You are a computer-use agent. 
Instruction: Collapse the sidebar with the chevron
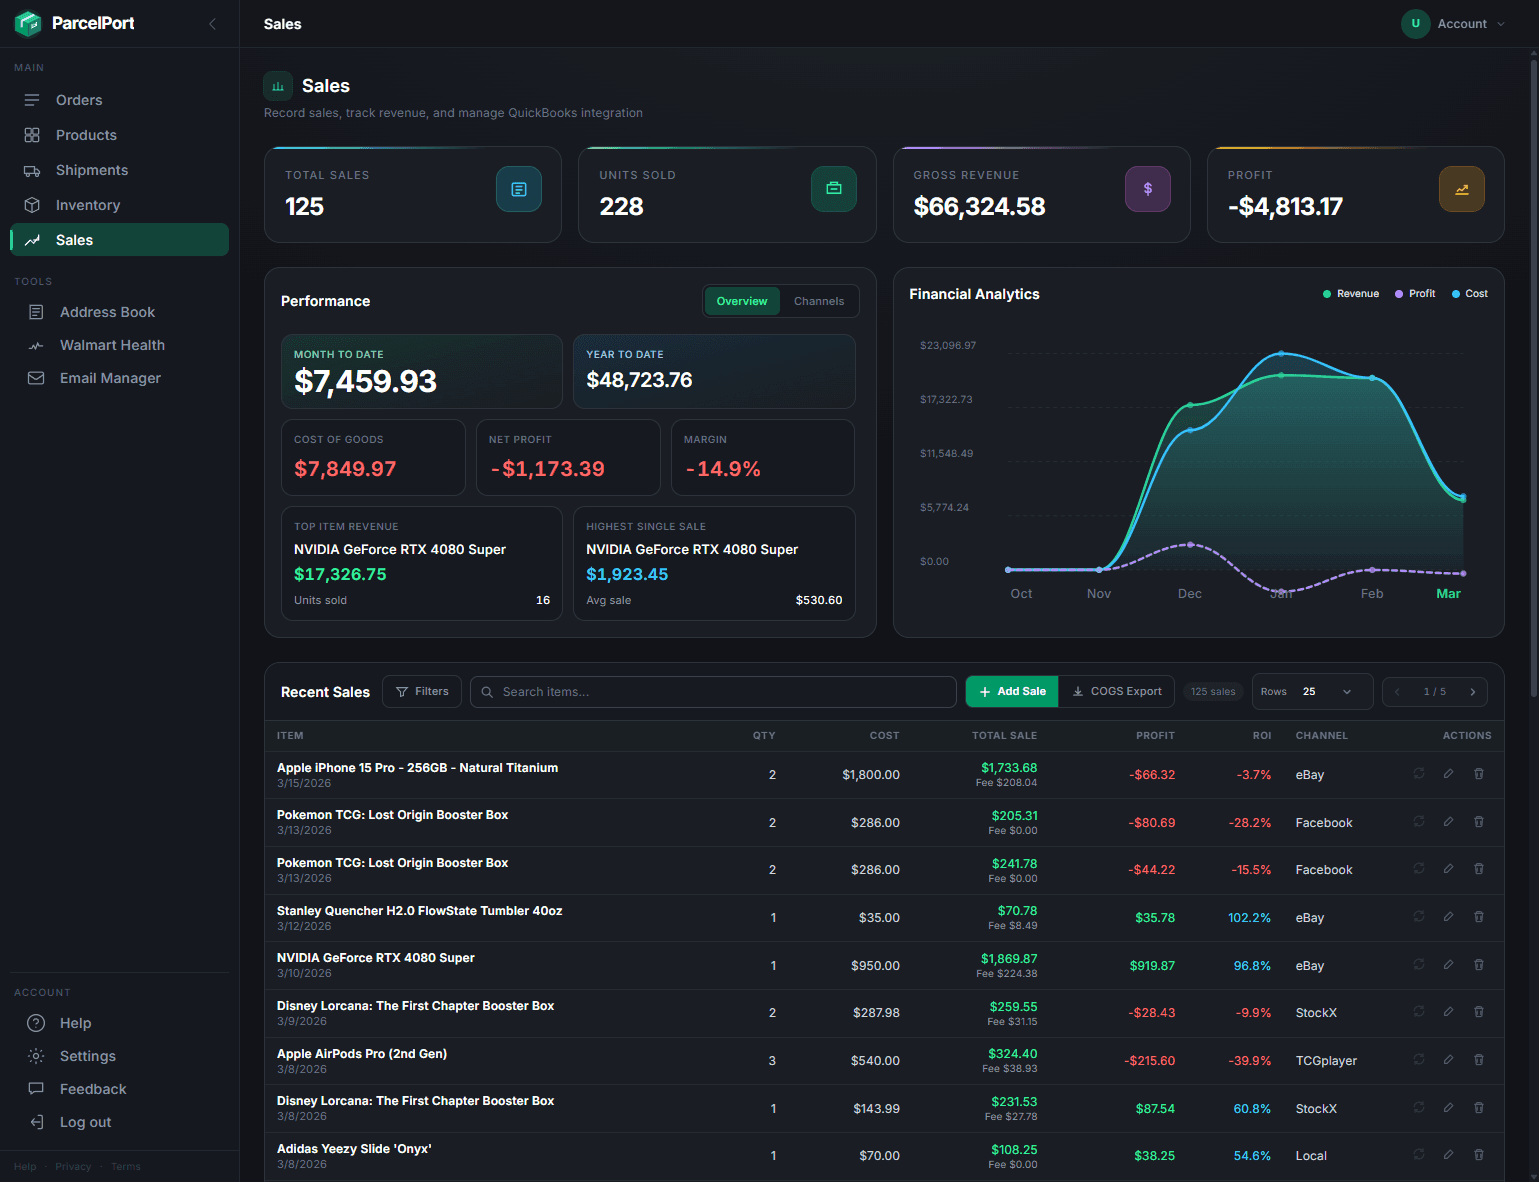(211, 23)
